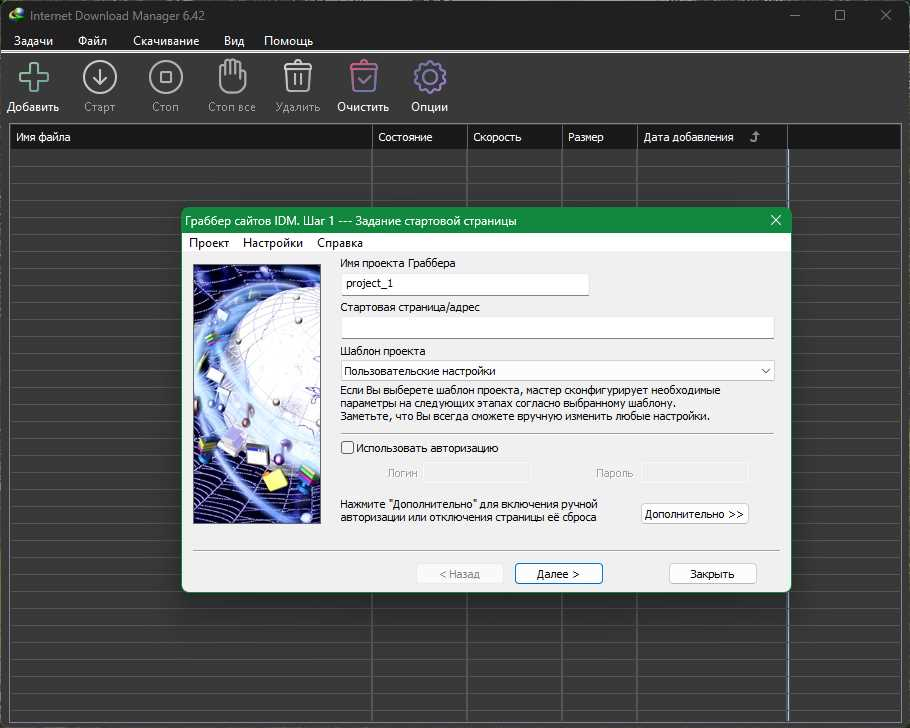Image resolution: width=910 pixels, height=728 pixels.
Task: Open the Справка menu in grabber dialog
Action: pos(340,243)
